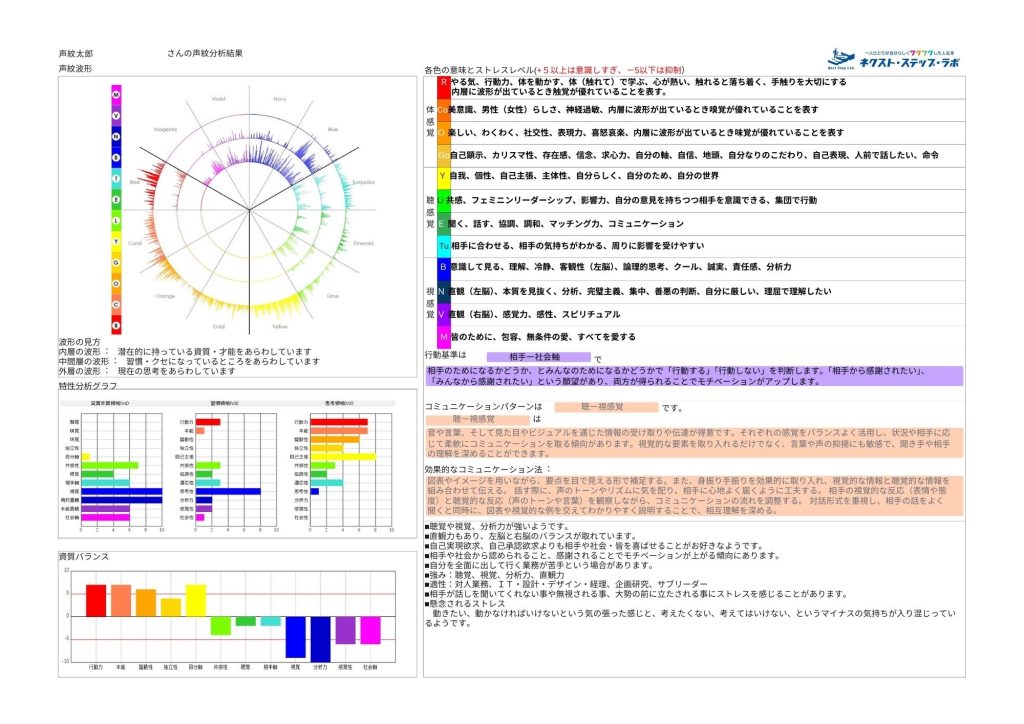Image resolution: width=1024 pixels, height=724 pixels.
Task: Click the name 声紋太郎 at top left
Action: pyautogui.click(x=76, y=54)
